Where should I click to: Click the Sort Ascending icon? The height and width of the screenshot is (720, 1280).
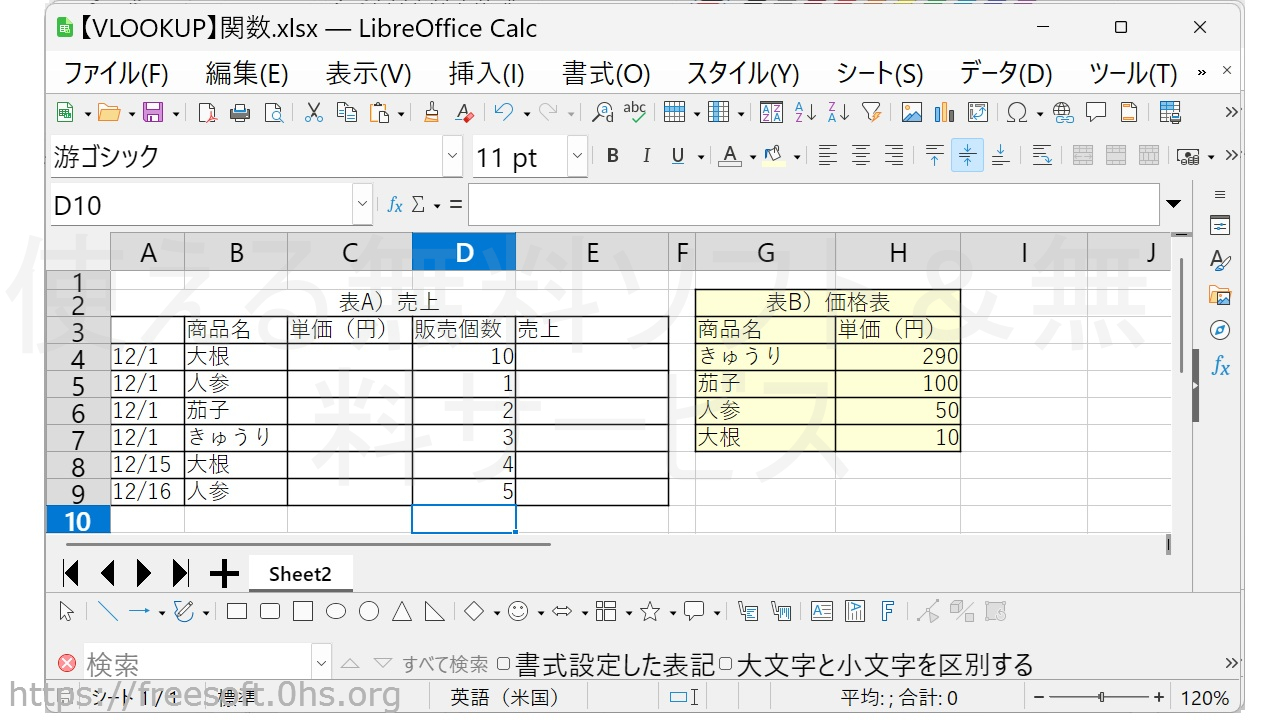[804, 112]
